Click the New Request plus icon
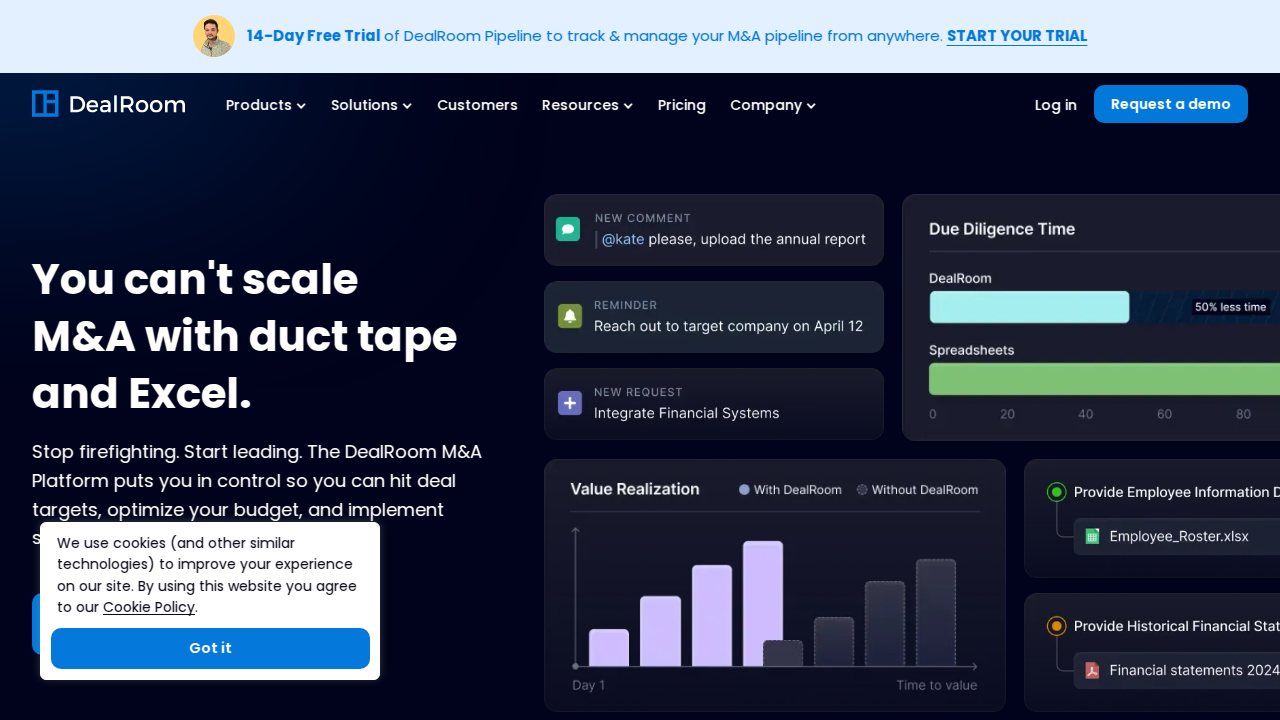The width and height of the screenshot is (1280, 720). 570,403
